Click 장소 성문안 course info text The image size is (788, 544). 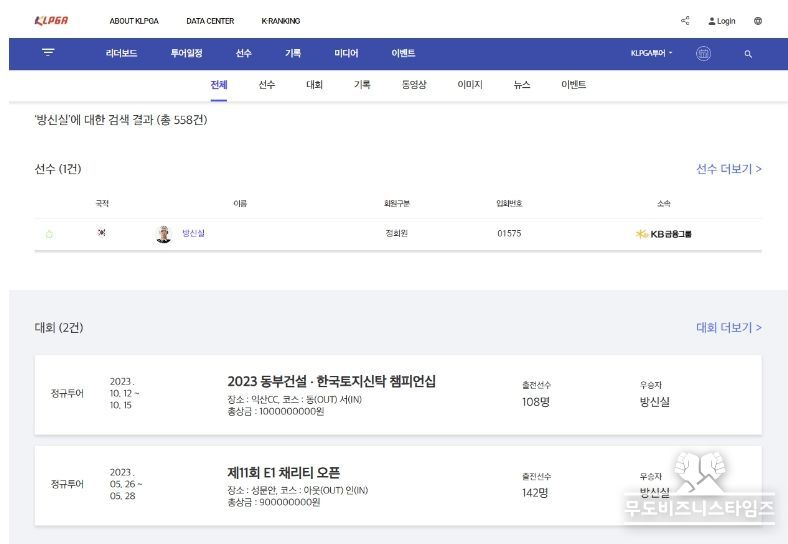[298, 490]
